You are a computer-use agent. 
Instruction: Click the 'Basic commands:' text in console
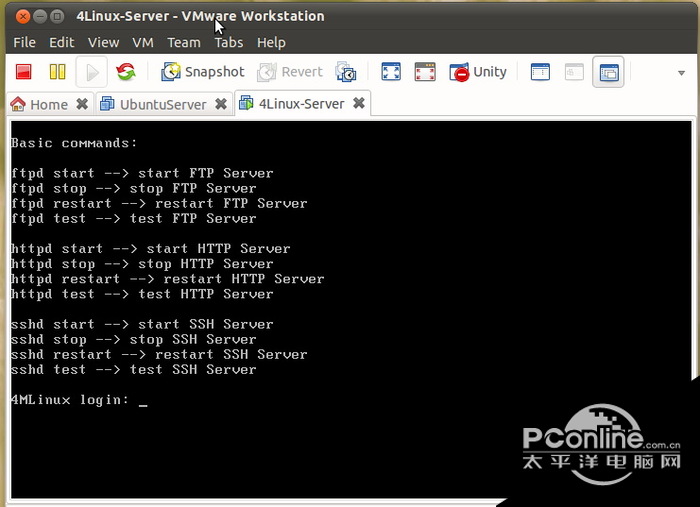(74, 143)
